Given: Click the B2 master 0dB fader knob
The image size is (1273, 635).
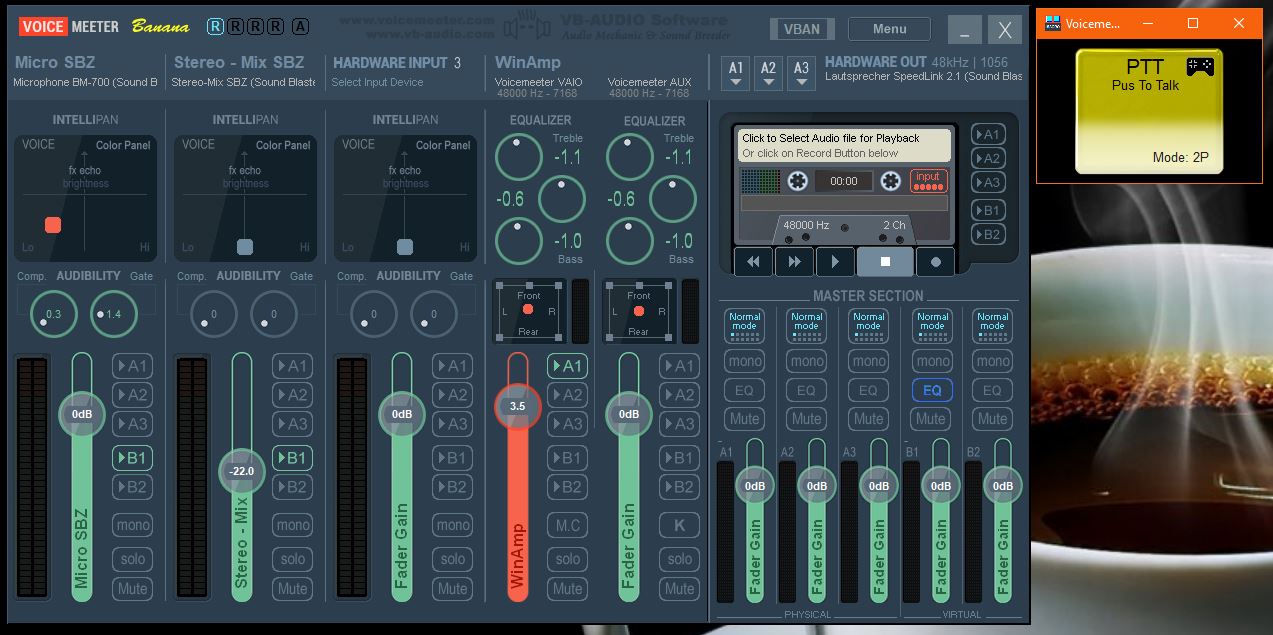Looking at the screenshot, I should coord(1003,486).
